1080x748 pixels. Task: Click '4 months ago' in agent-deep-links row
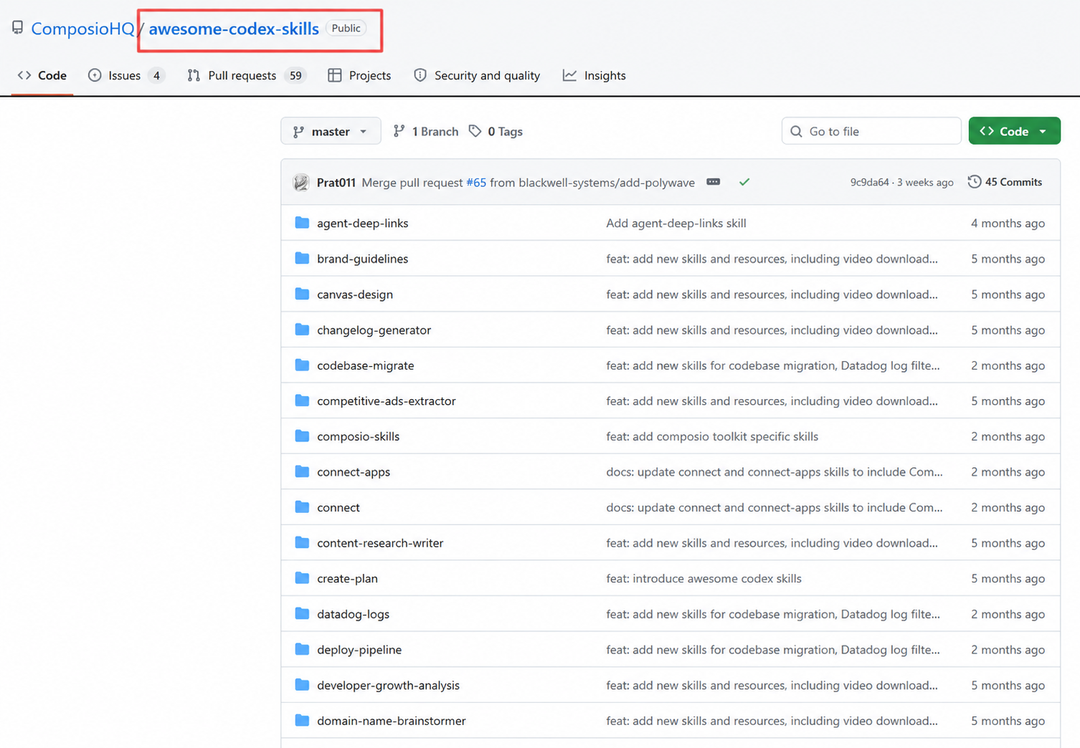1008,223
